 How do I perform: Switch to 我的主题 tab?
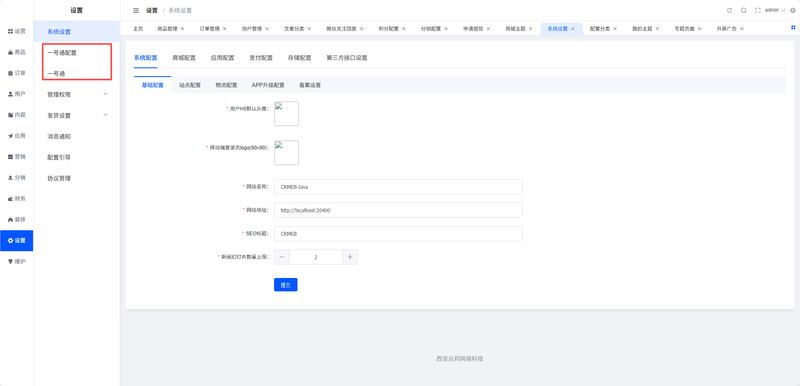click(642, 29)
